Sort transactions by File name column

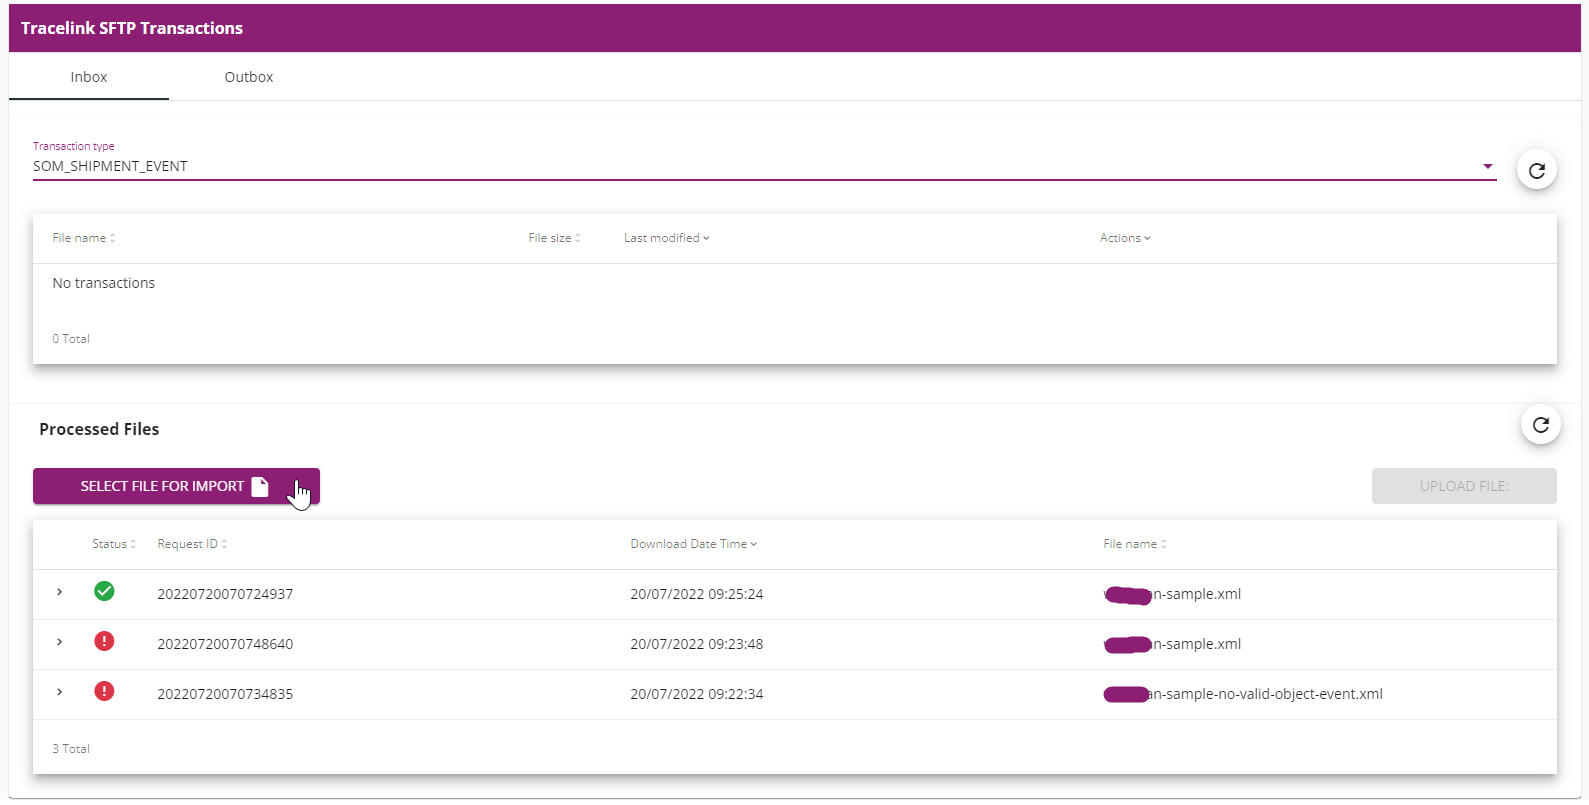(84, 238)
